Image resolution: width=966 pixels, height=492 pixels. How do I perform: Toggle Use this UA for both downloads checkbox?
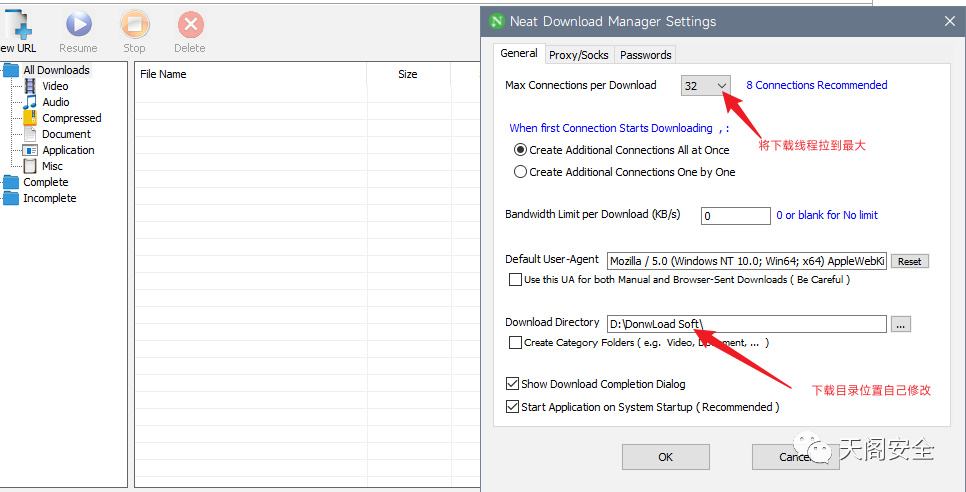coord(515,280)
